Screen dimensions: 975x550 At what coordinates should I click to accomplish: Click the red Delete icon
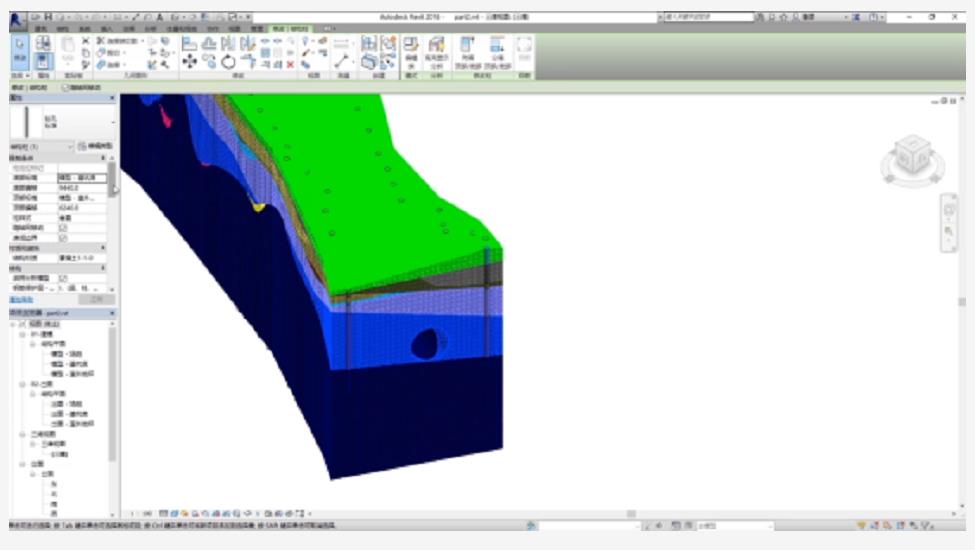point(291,64)
